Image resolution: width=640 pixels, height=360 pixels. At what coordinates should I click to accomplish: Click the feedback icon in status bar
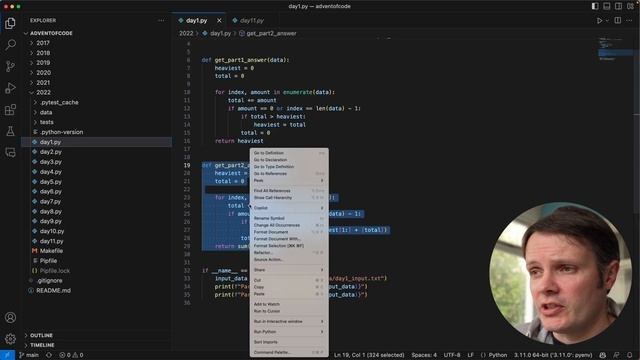616,355
